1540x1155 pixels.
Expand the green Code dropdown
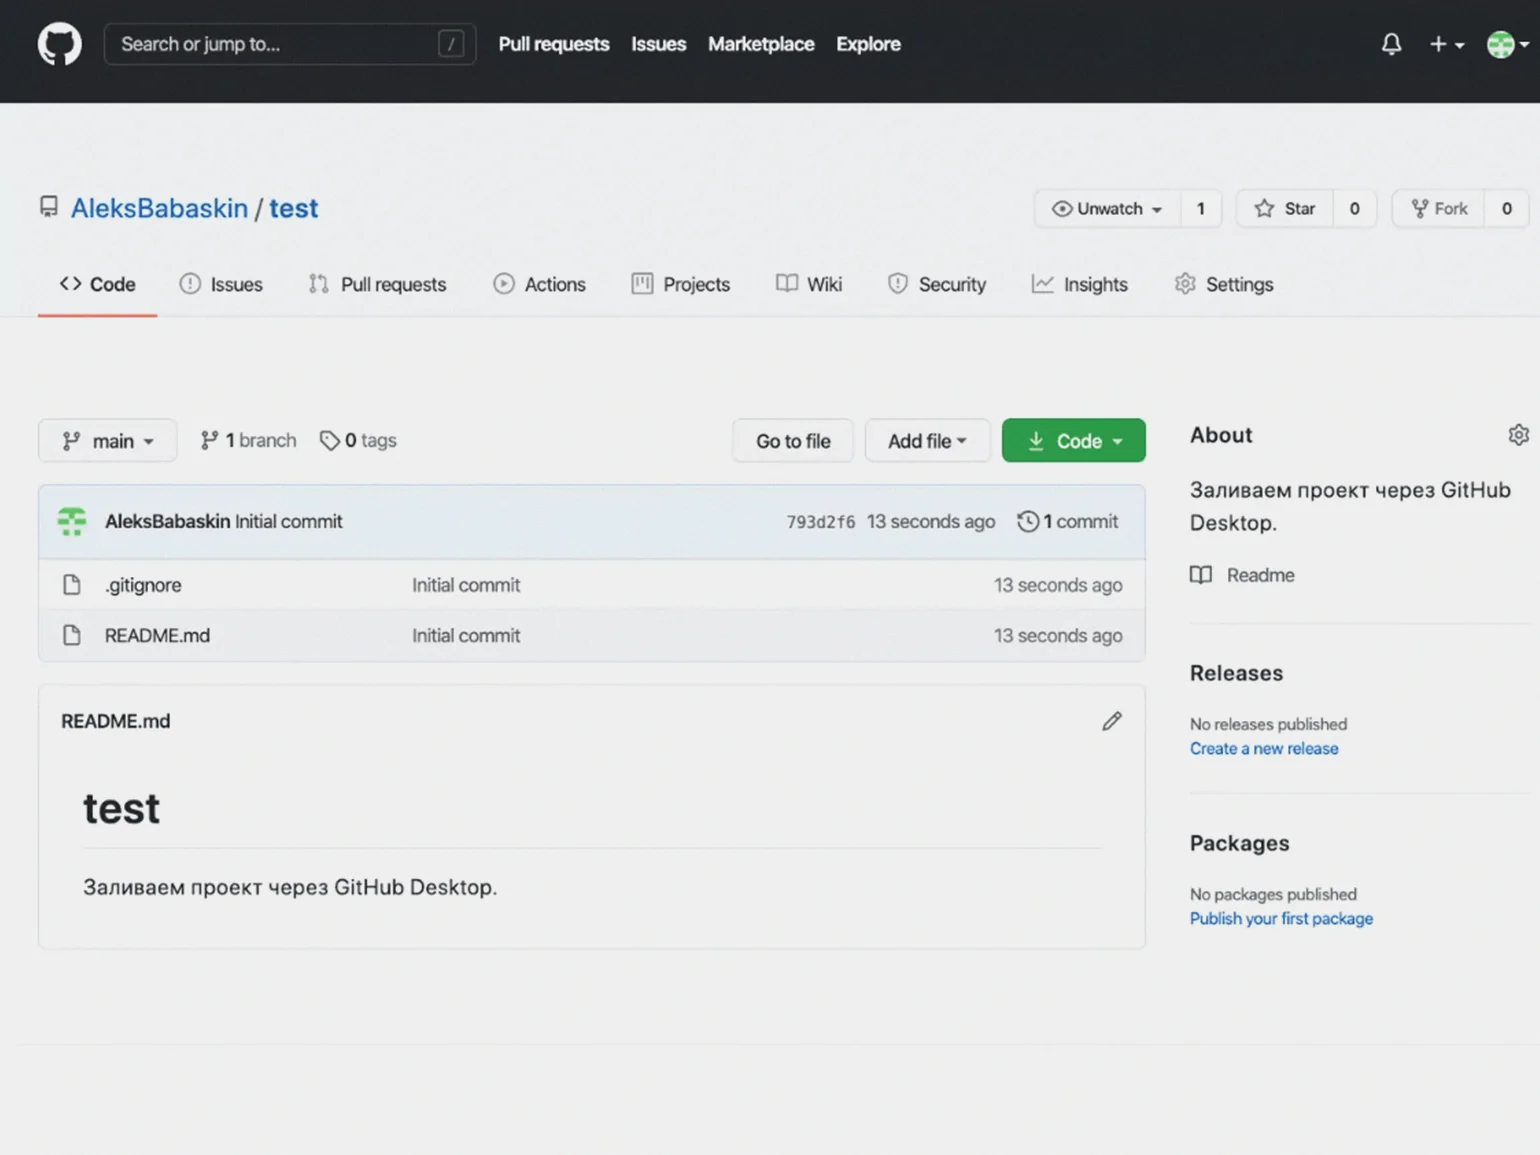[x=1073, y=440]
